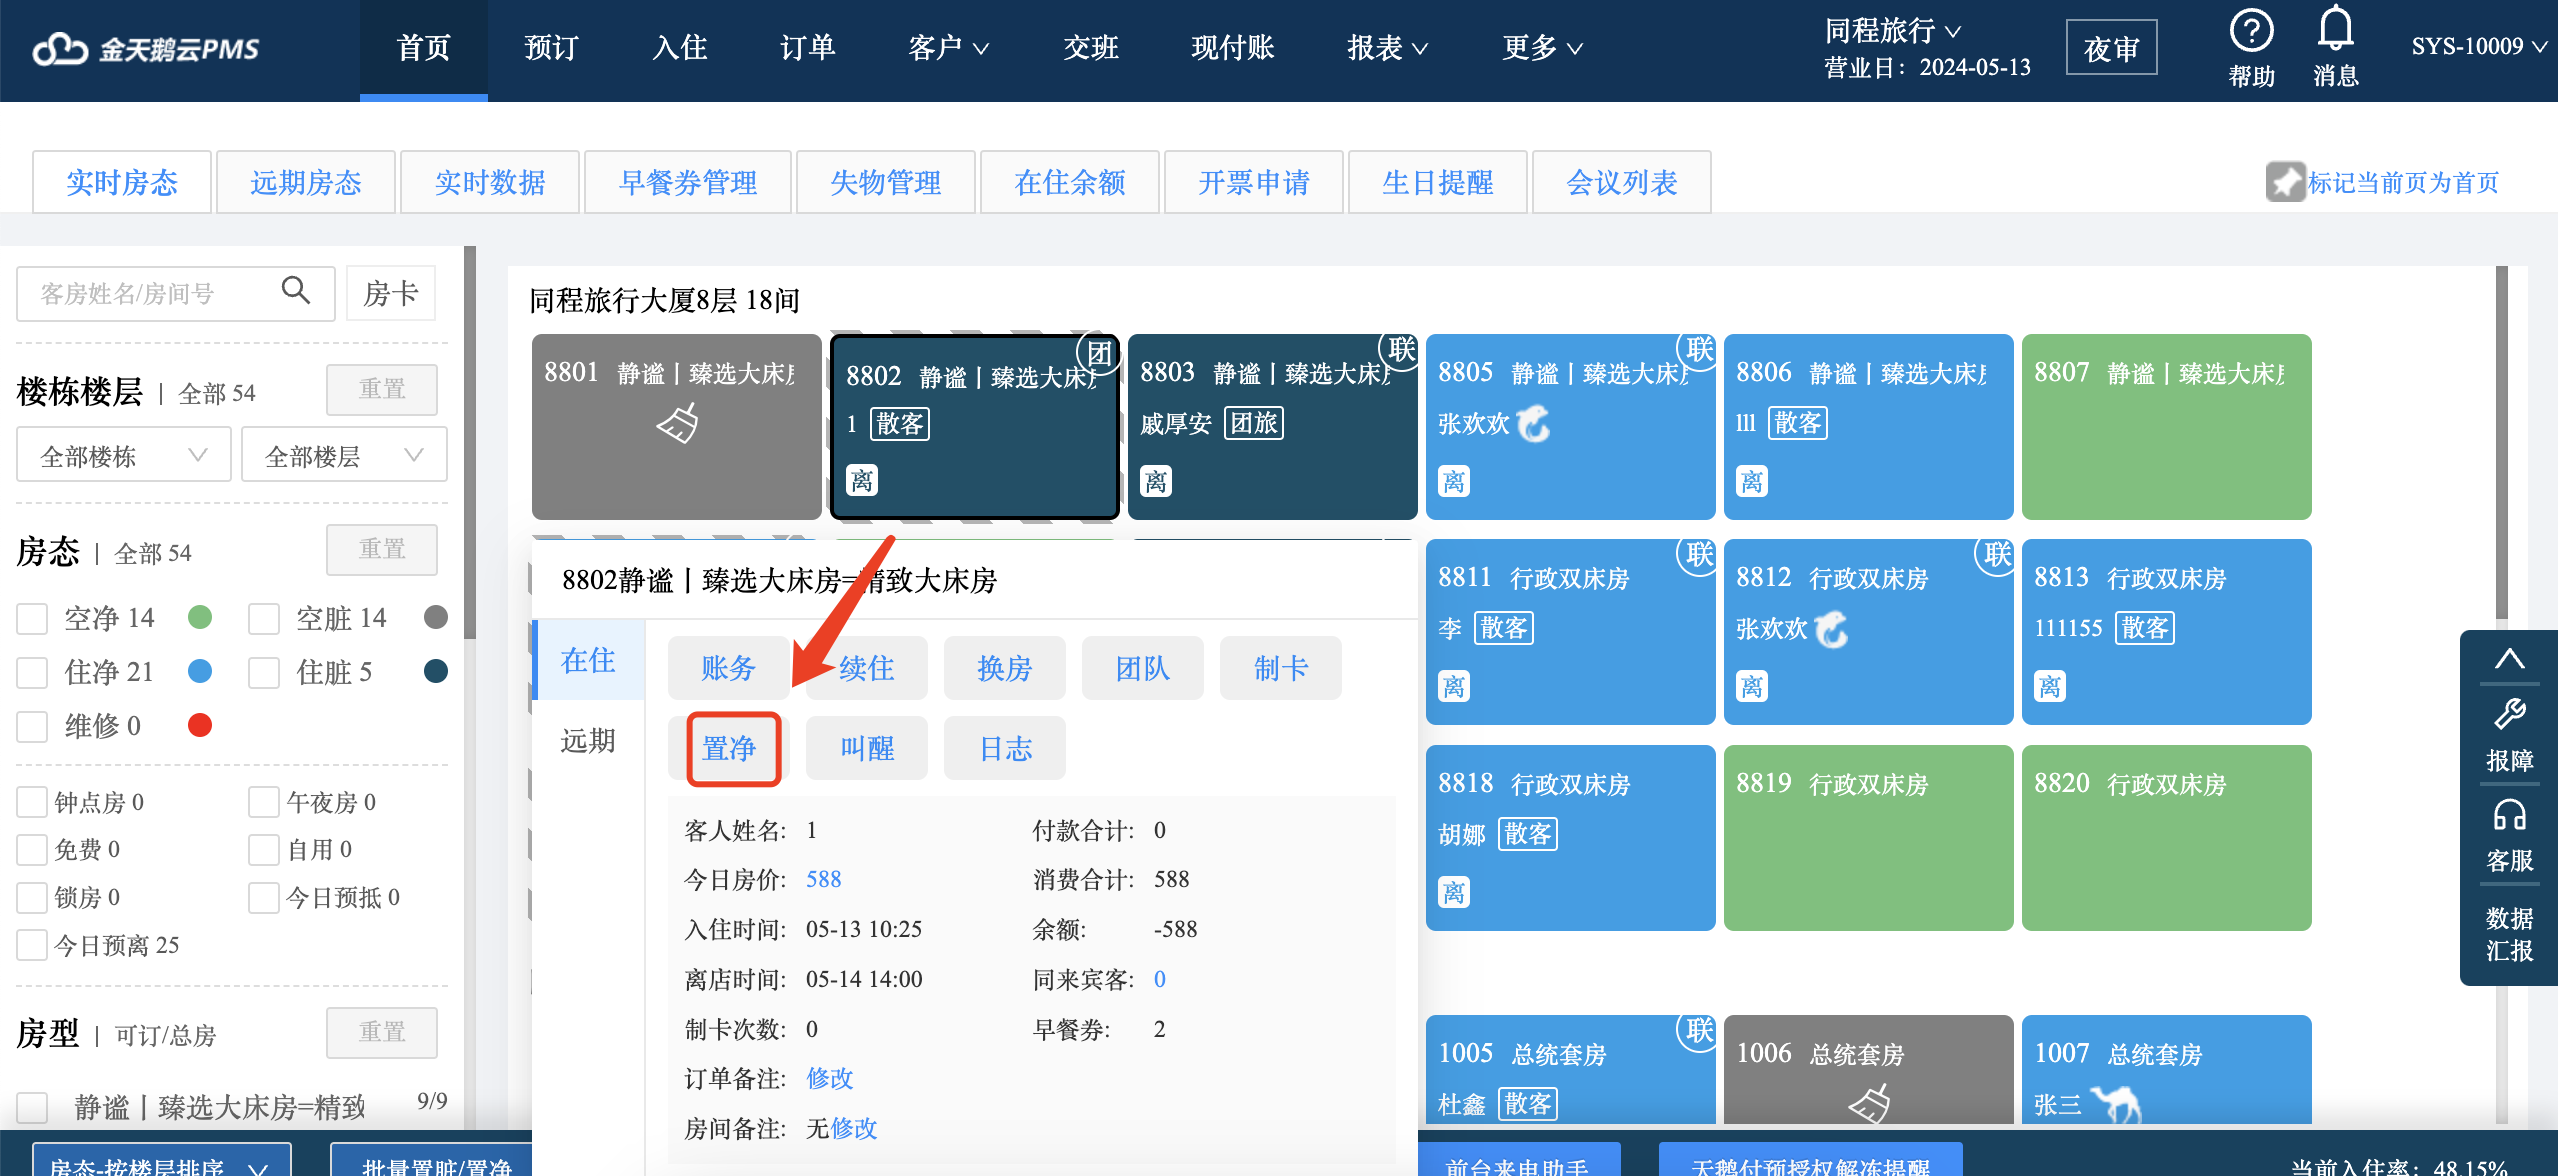2558x1176 pixels.
Task: Expand the 客户 menu
Action: [x=948, y=47]
